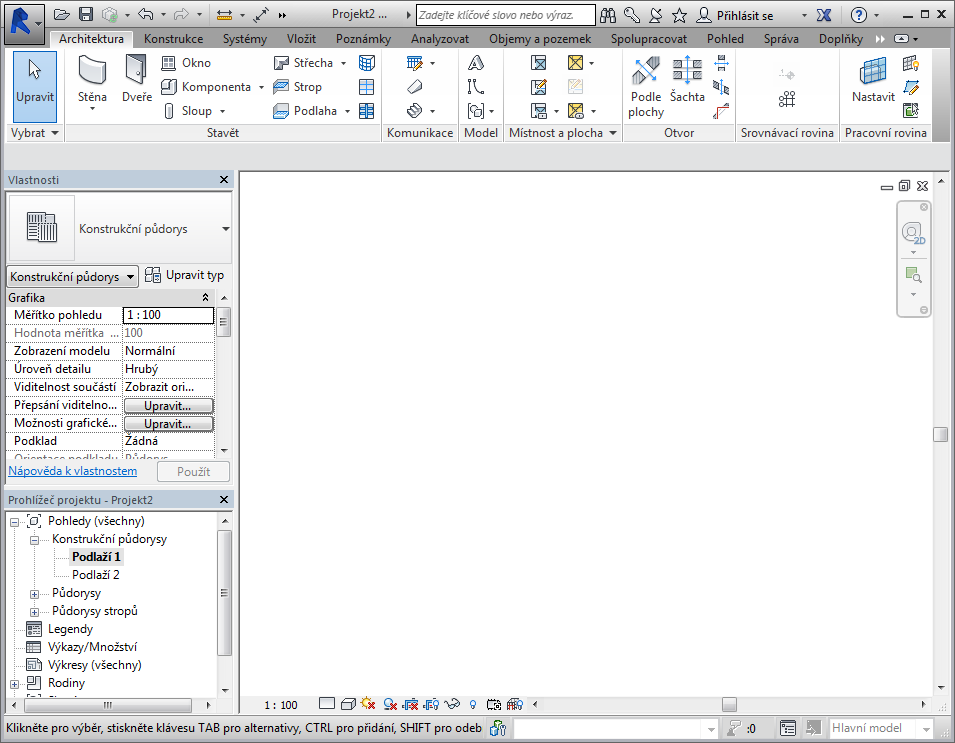
Task: Open the Poznámky ribbon tab
Action: point(364,39)
